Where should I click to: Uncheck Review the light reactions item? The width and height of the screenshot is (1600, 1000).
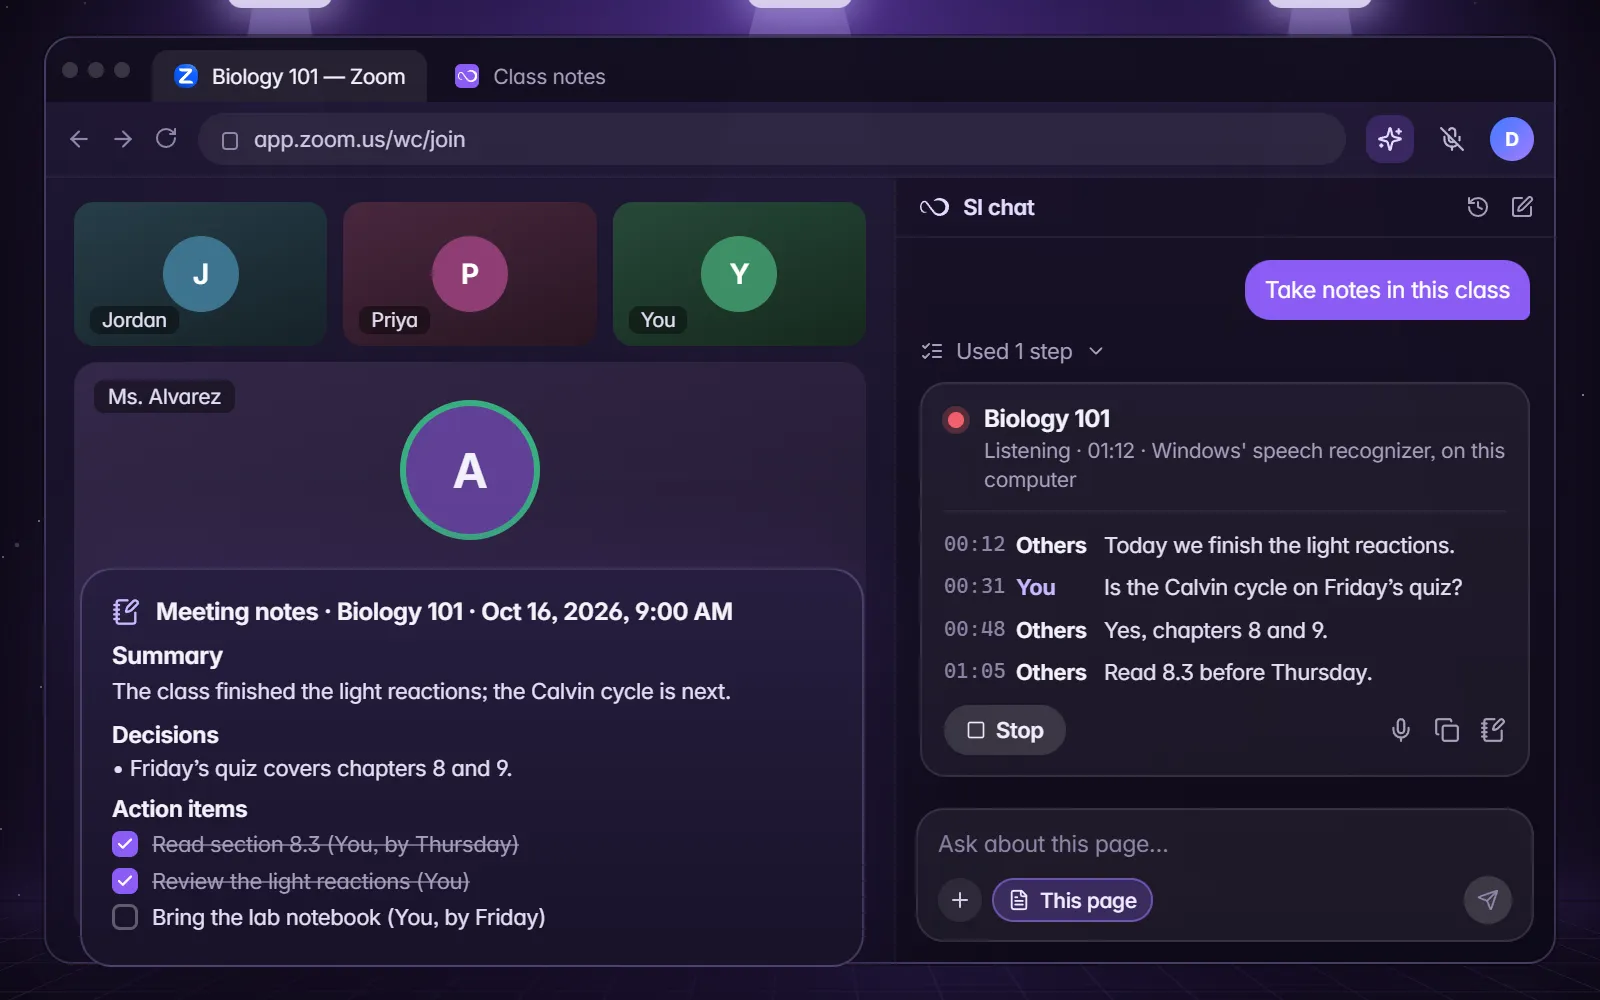point(125,881)
